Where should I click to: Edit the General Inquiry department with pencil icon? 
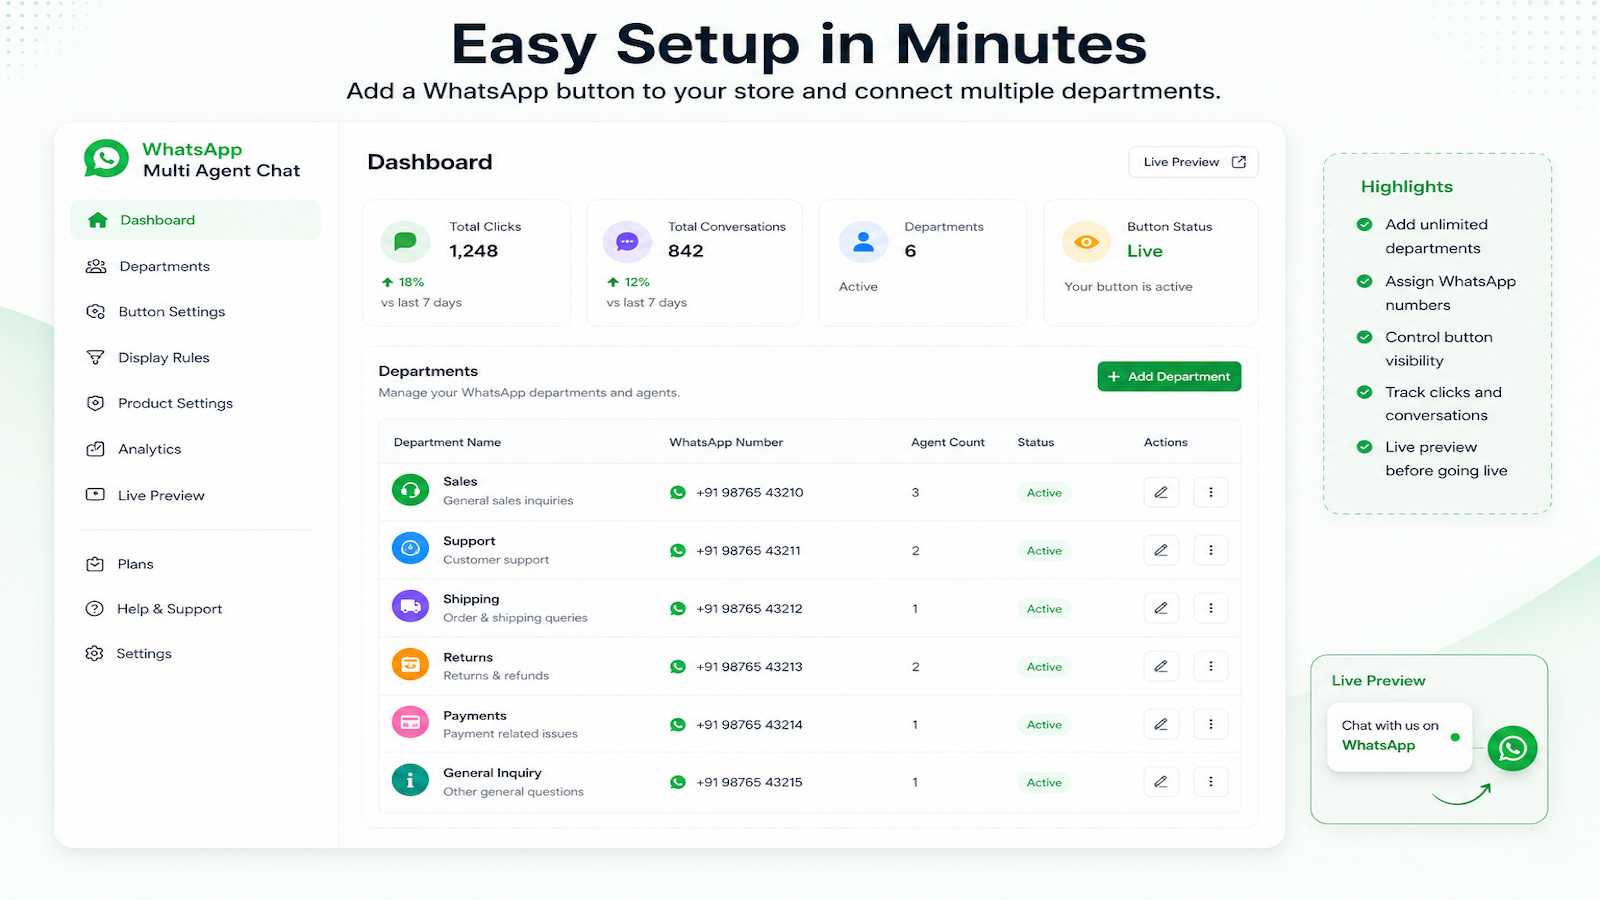[x=1161, y=782]
